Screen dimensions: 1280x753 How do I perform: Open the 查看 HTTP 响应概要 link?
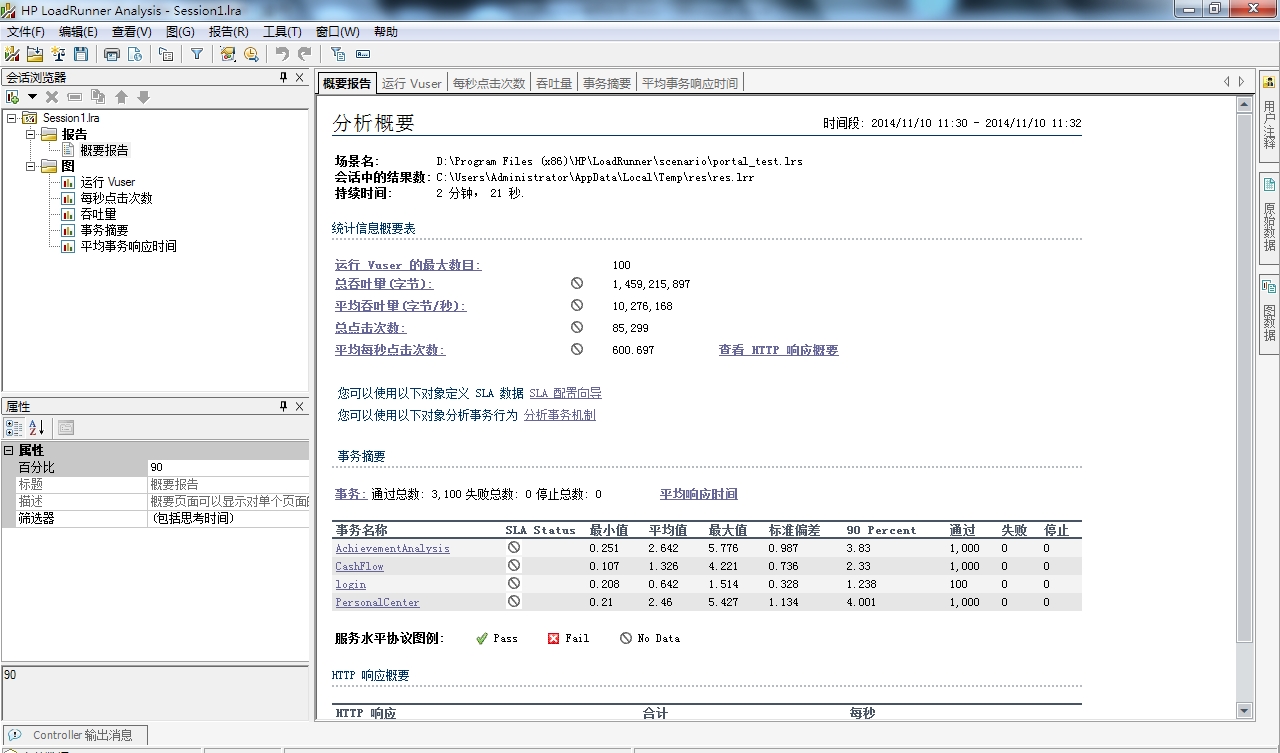[x=778, y=350]
